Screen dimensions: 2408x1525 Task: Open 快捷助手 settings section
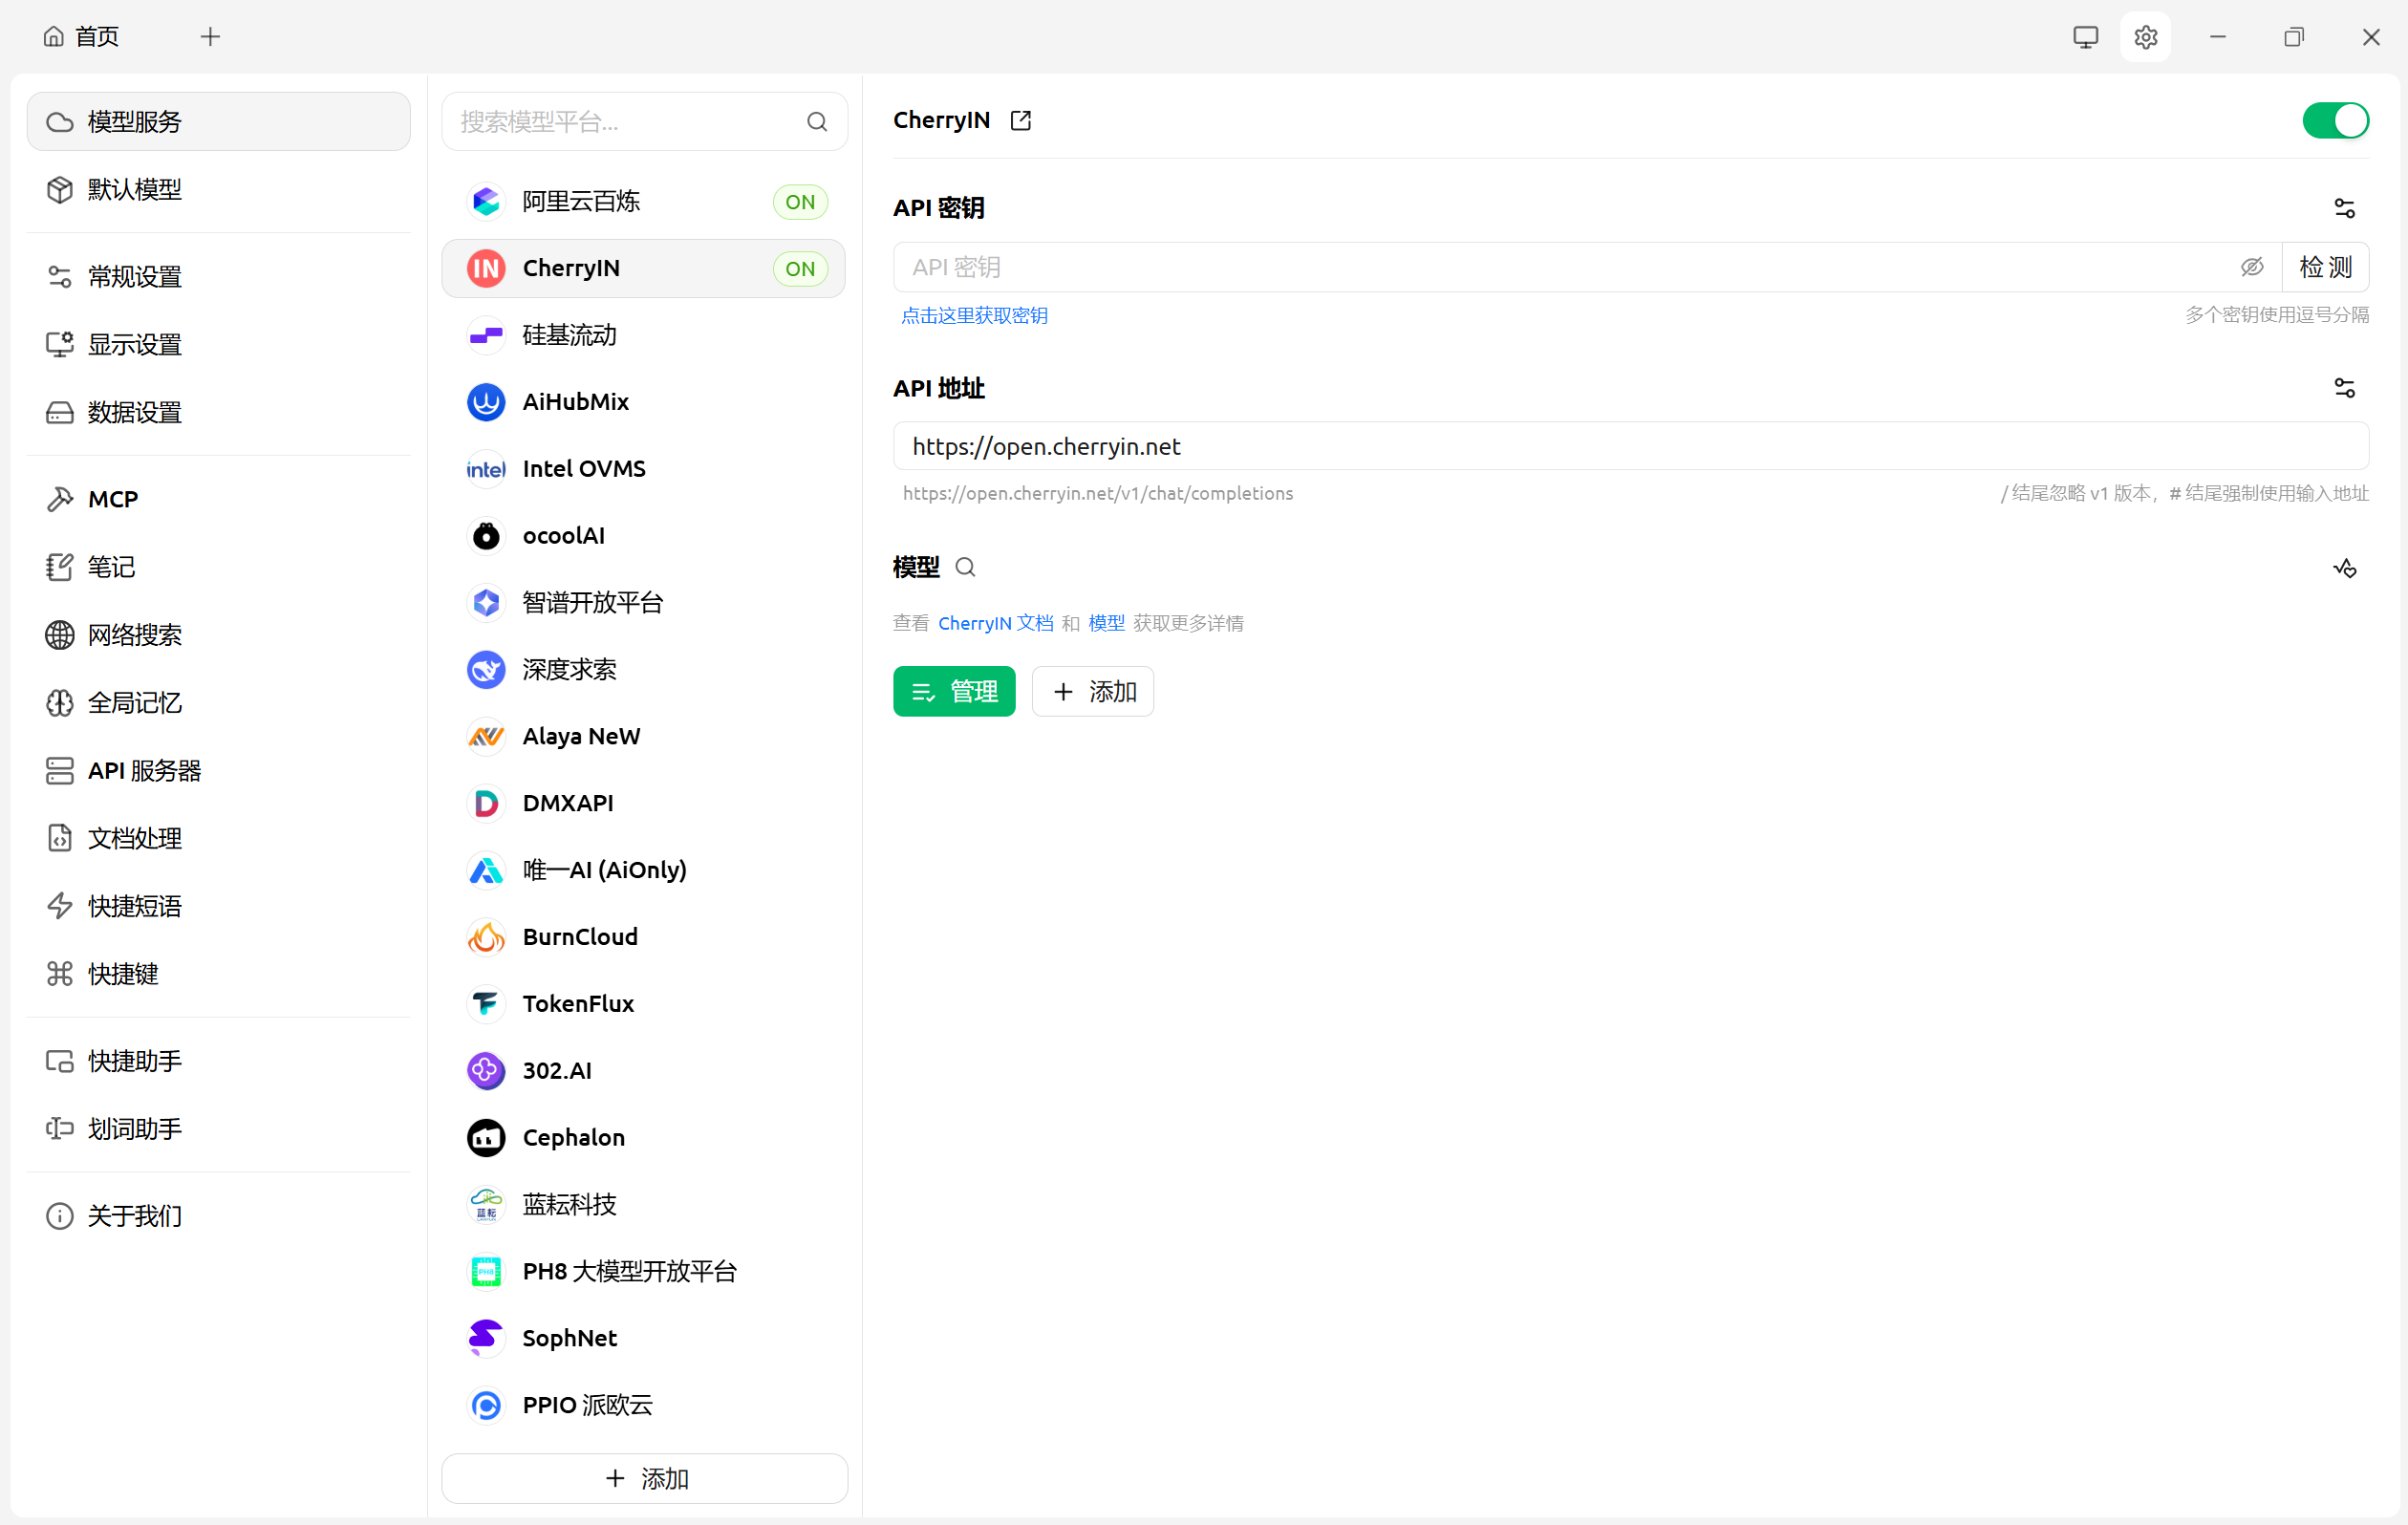pos(219,1061)
